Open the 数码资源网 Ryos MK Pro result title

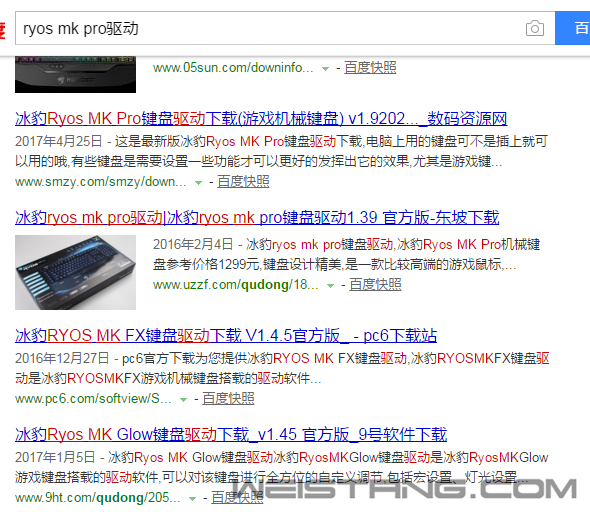click(261, 119)
